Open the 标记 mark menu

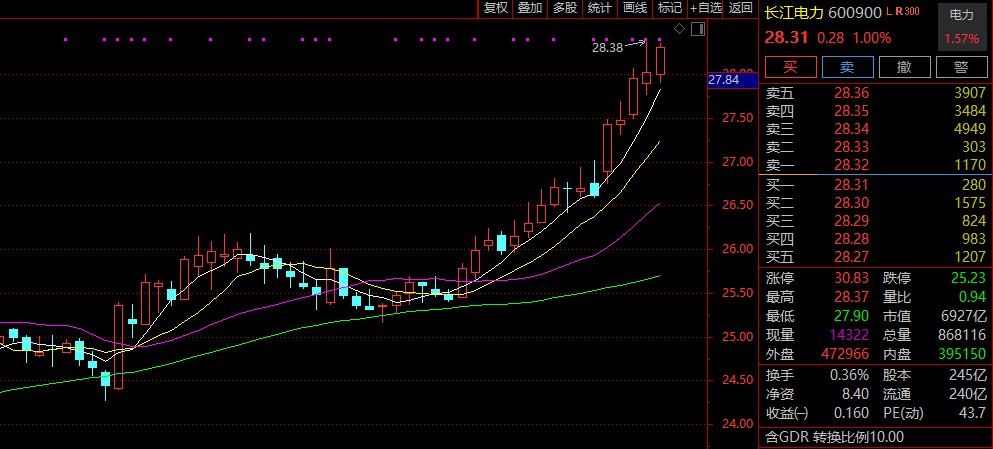[x=669, y=8]
